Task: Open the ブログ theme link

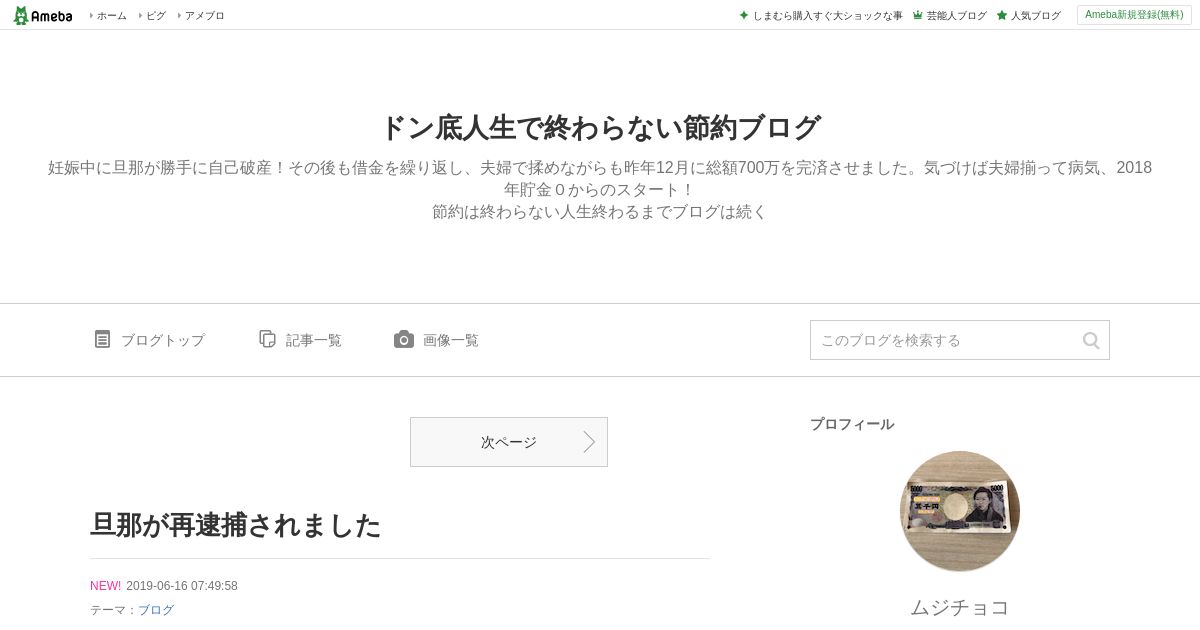Action: tap(156, 610)
